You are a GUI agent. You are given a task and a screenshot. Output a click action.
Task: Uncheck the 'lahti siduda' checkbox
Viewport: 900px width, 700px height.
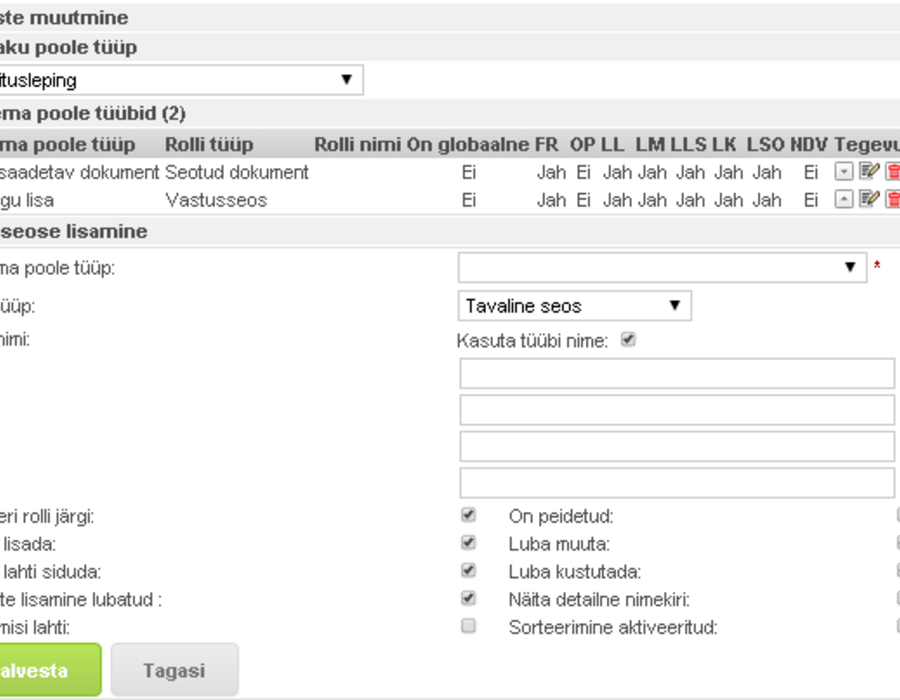point(468,570)
